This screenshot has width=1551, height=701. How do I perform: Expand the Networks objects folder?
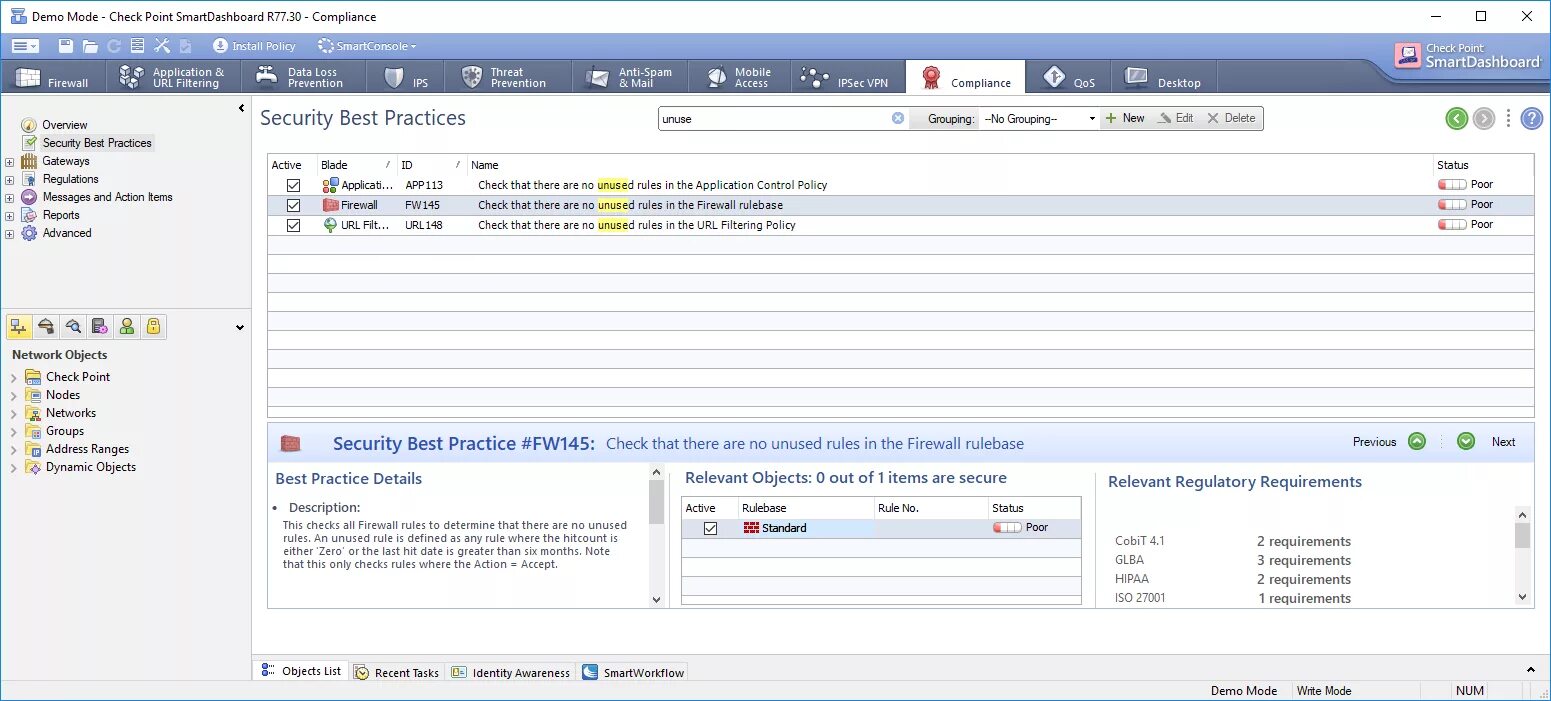[x=13, y=413]
